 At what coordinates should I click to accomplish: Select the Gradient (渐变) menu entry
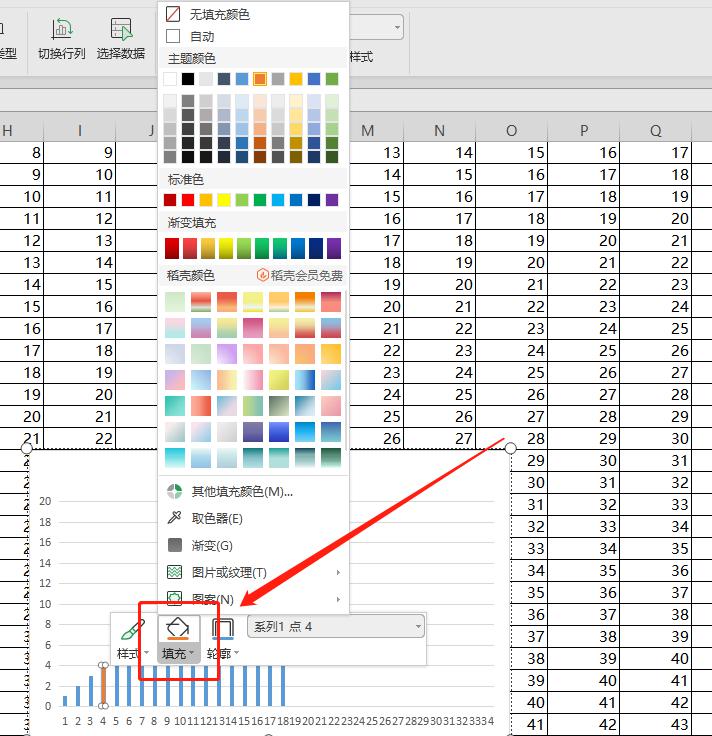pos(210,545)
